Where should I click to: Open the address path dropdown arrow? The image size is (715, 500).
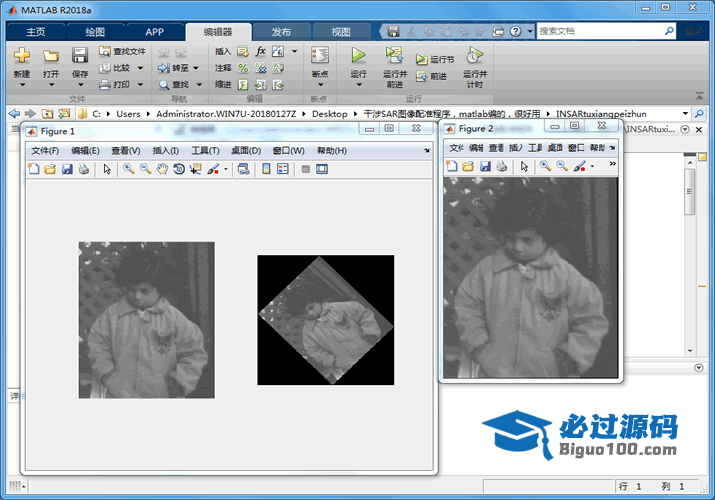685,113
